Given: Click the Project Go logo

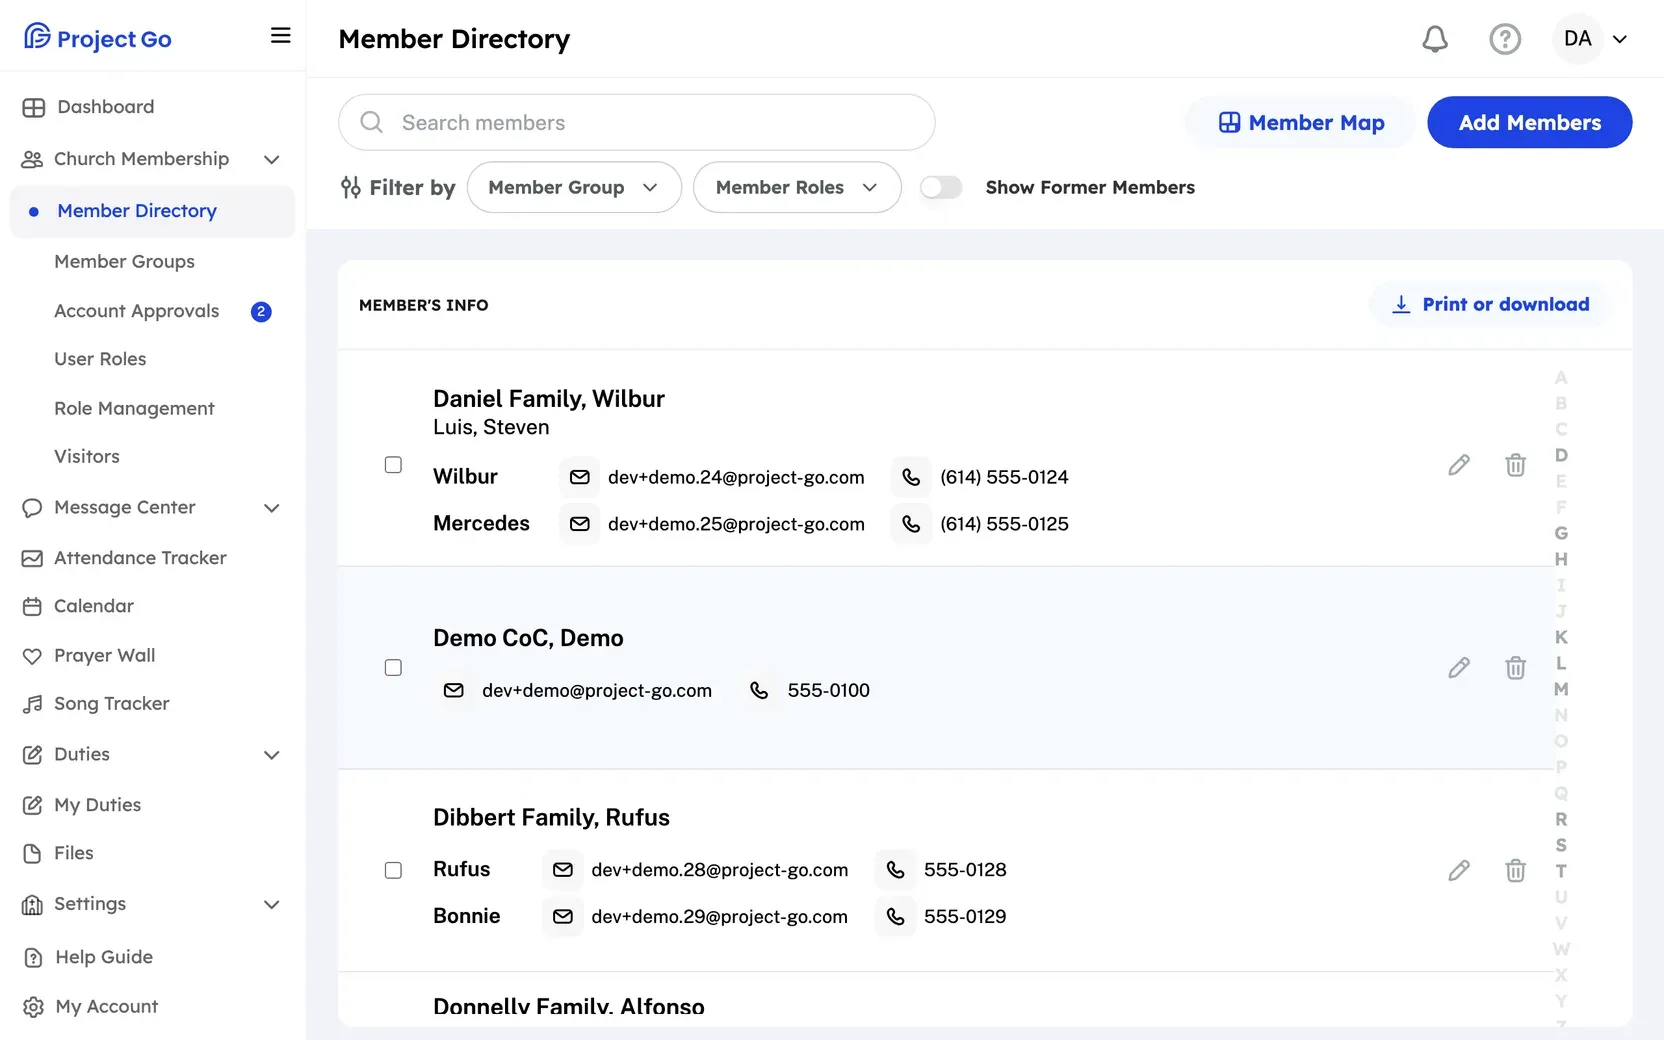Looking at the screenshot, I should coord(98,38).
